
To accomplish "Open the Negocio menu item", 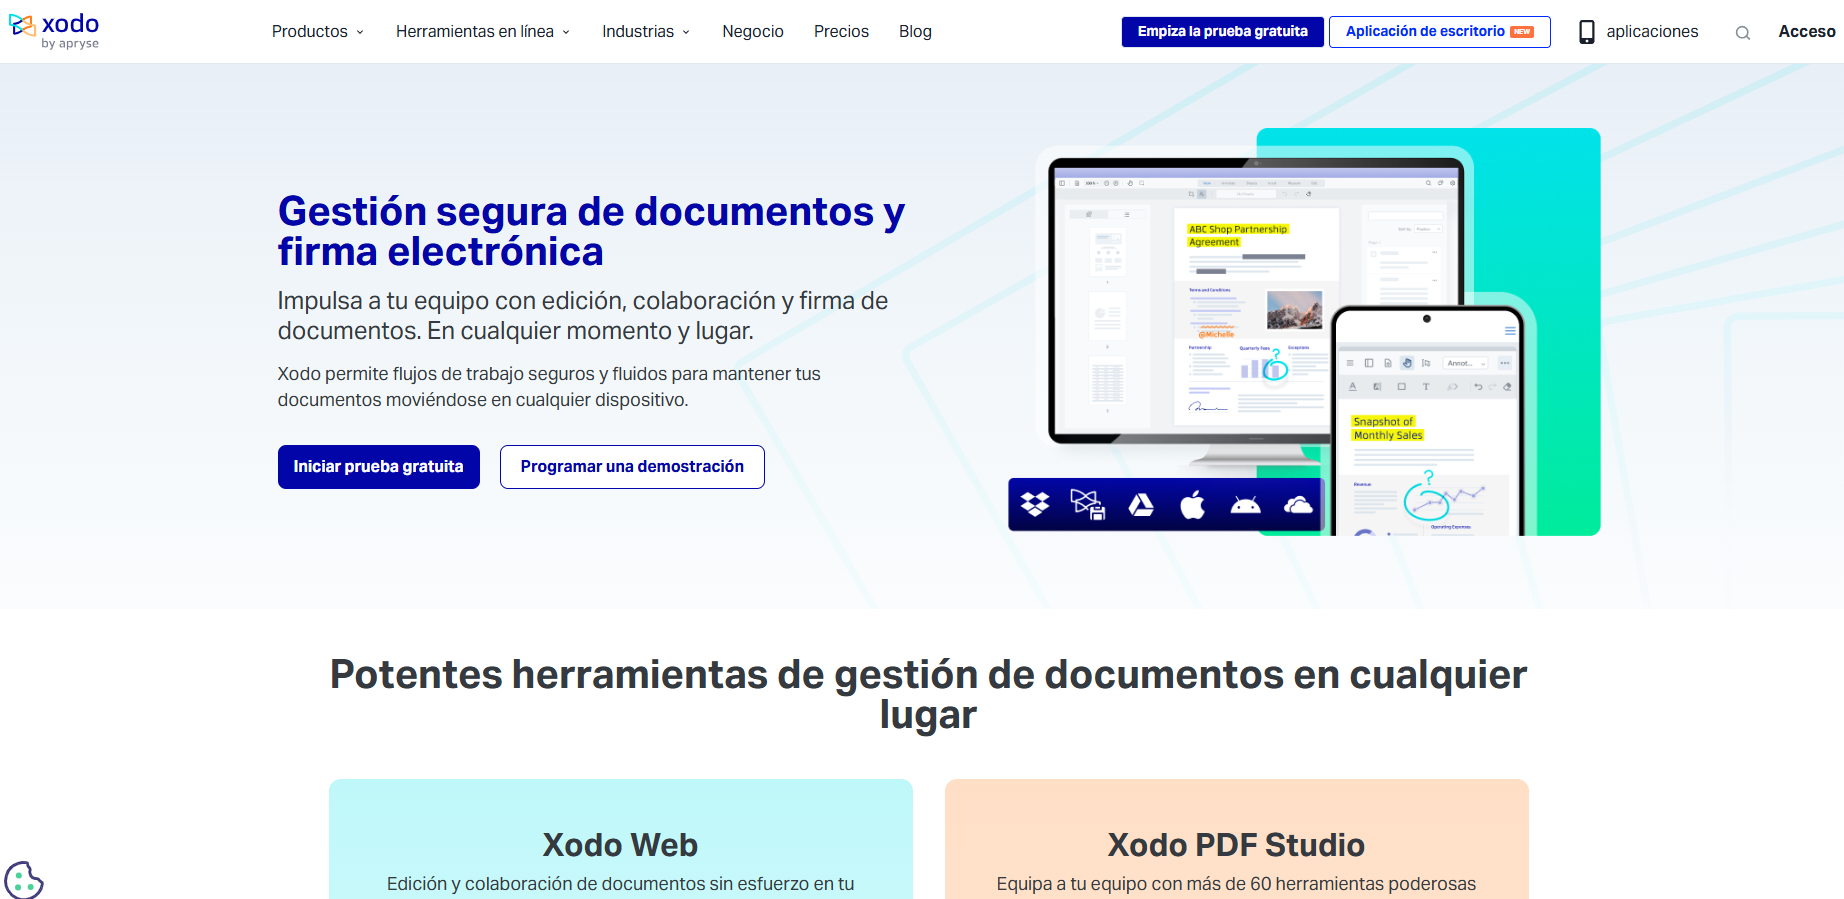I will [x=753, y=32].
